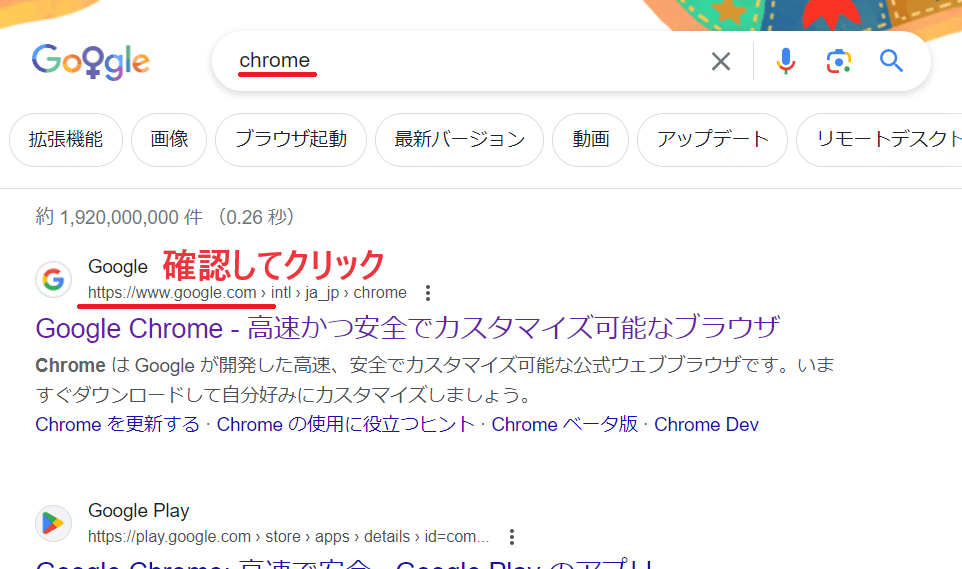Click the Google logo
962x569 pixels.
tap(91, 62)
